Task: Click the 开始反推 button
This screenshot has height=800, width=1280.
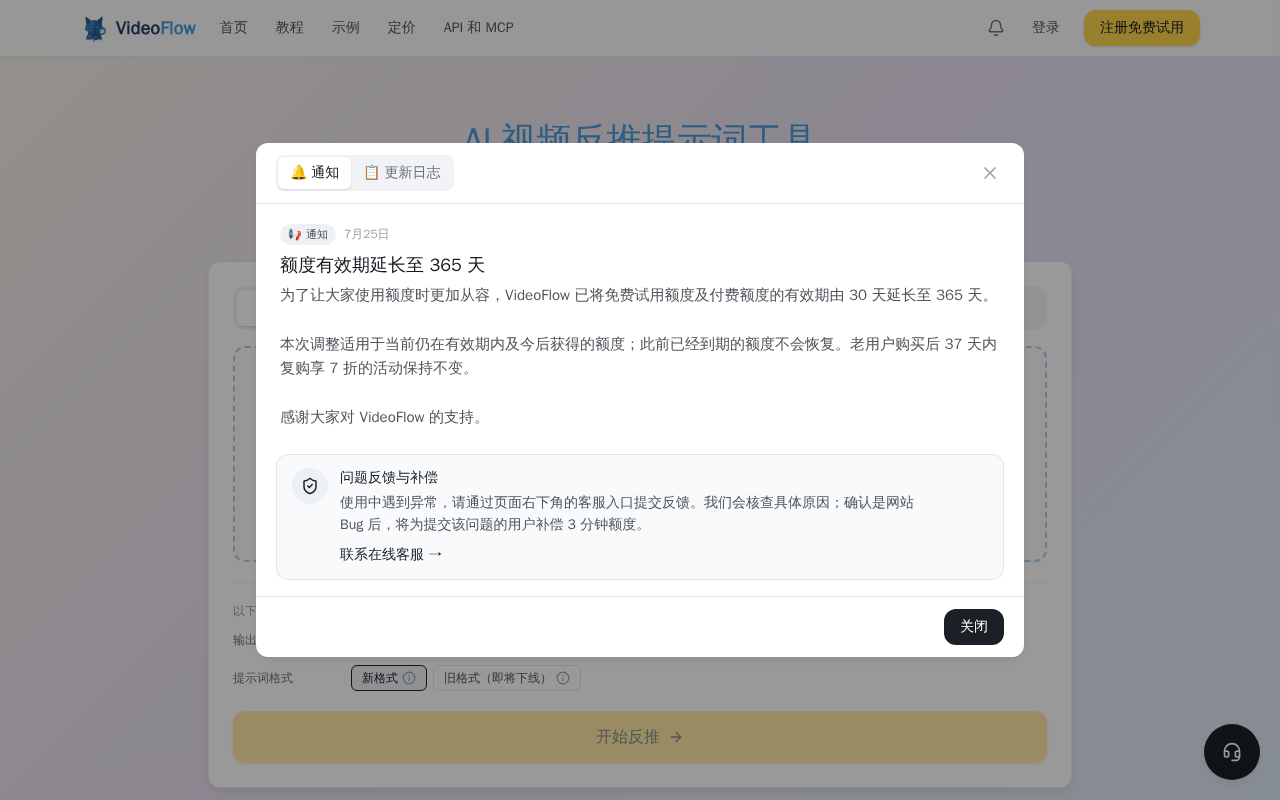Action: pyautogui.click(x=640, y=737)
